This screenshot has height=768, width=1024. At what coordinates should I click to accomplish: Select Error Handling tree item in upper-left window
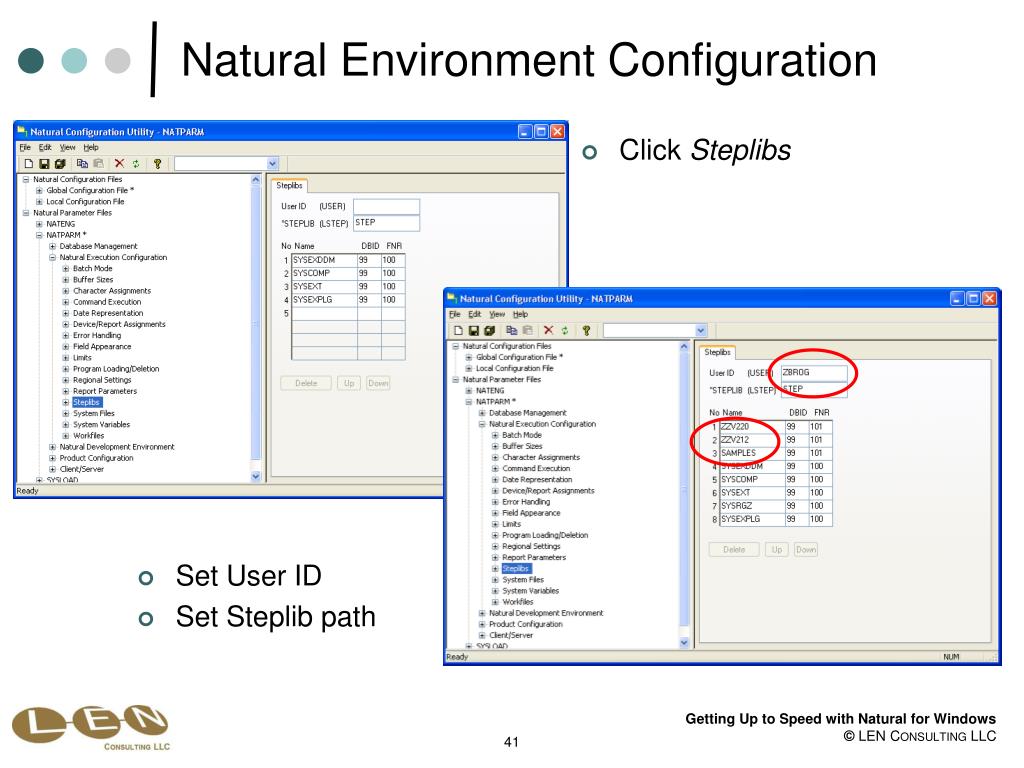(x=97, y=336)
